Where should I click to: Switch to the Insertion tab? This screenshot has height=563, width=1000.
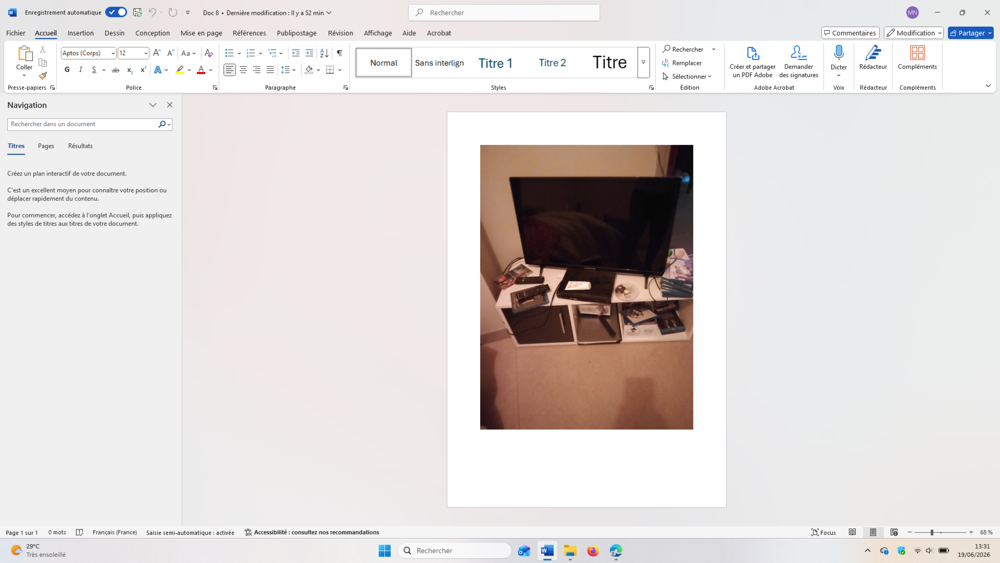click(80, 33)
